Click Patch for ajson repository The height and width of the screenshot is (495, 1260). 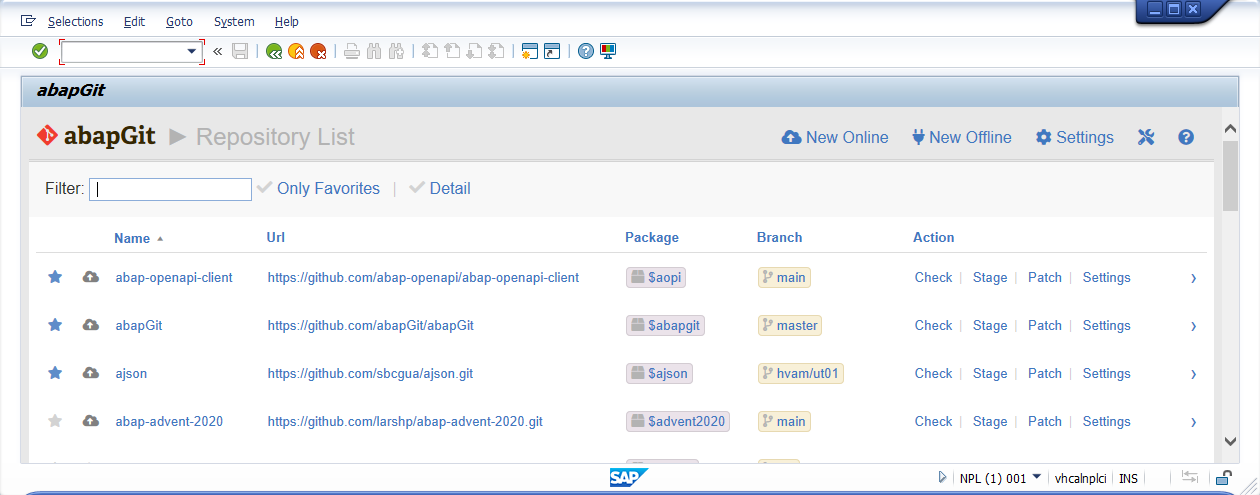(1045, 373)
